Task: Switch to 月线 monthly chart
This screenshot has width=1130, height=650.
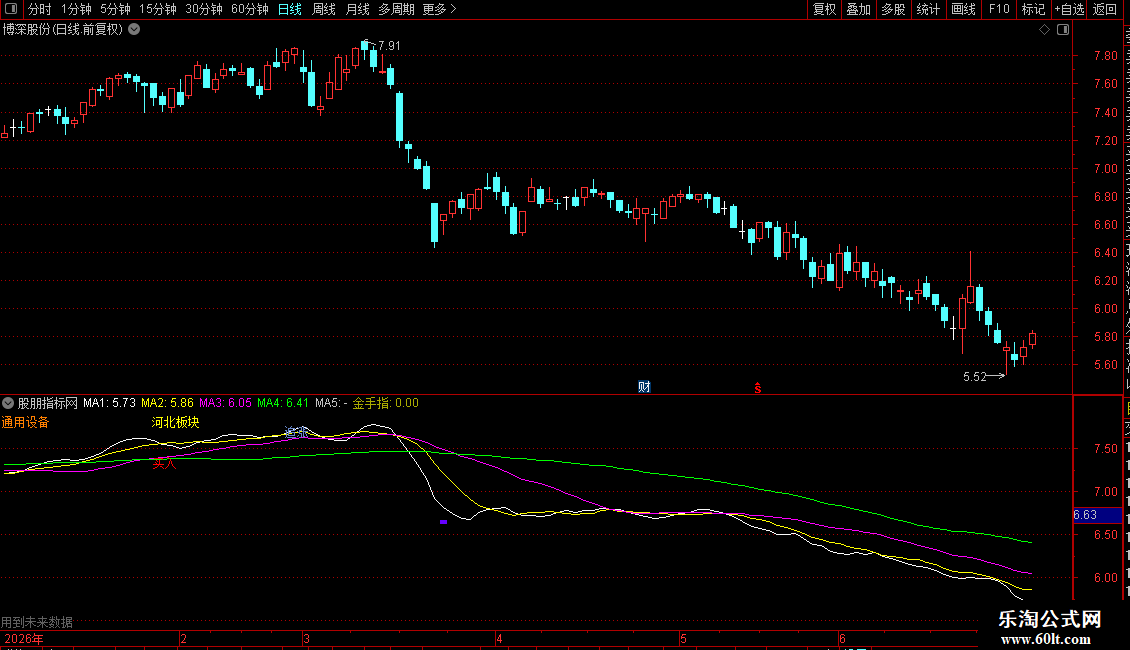Action: [357, 9]
